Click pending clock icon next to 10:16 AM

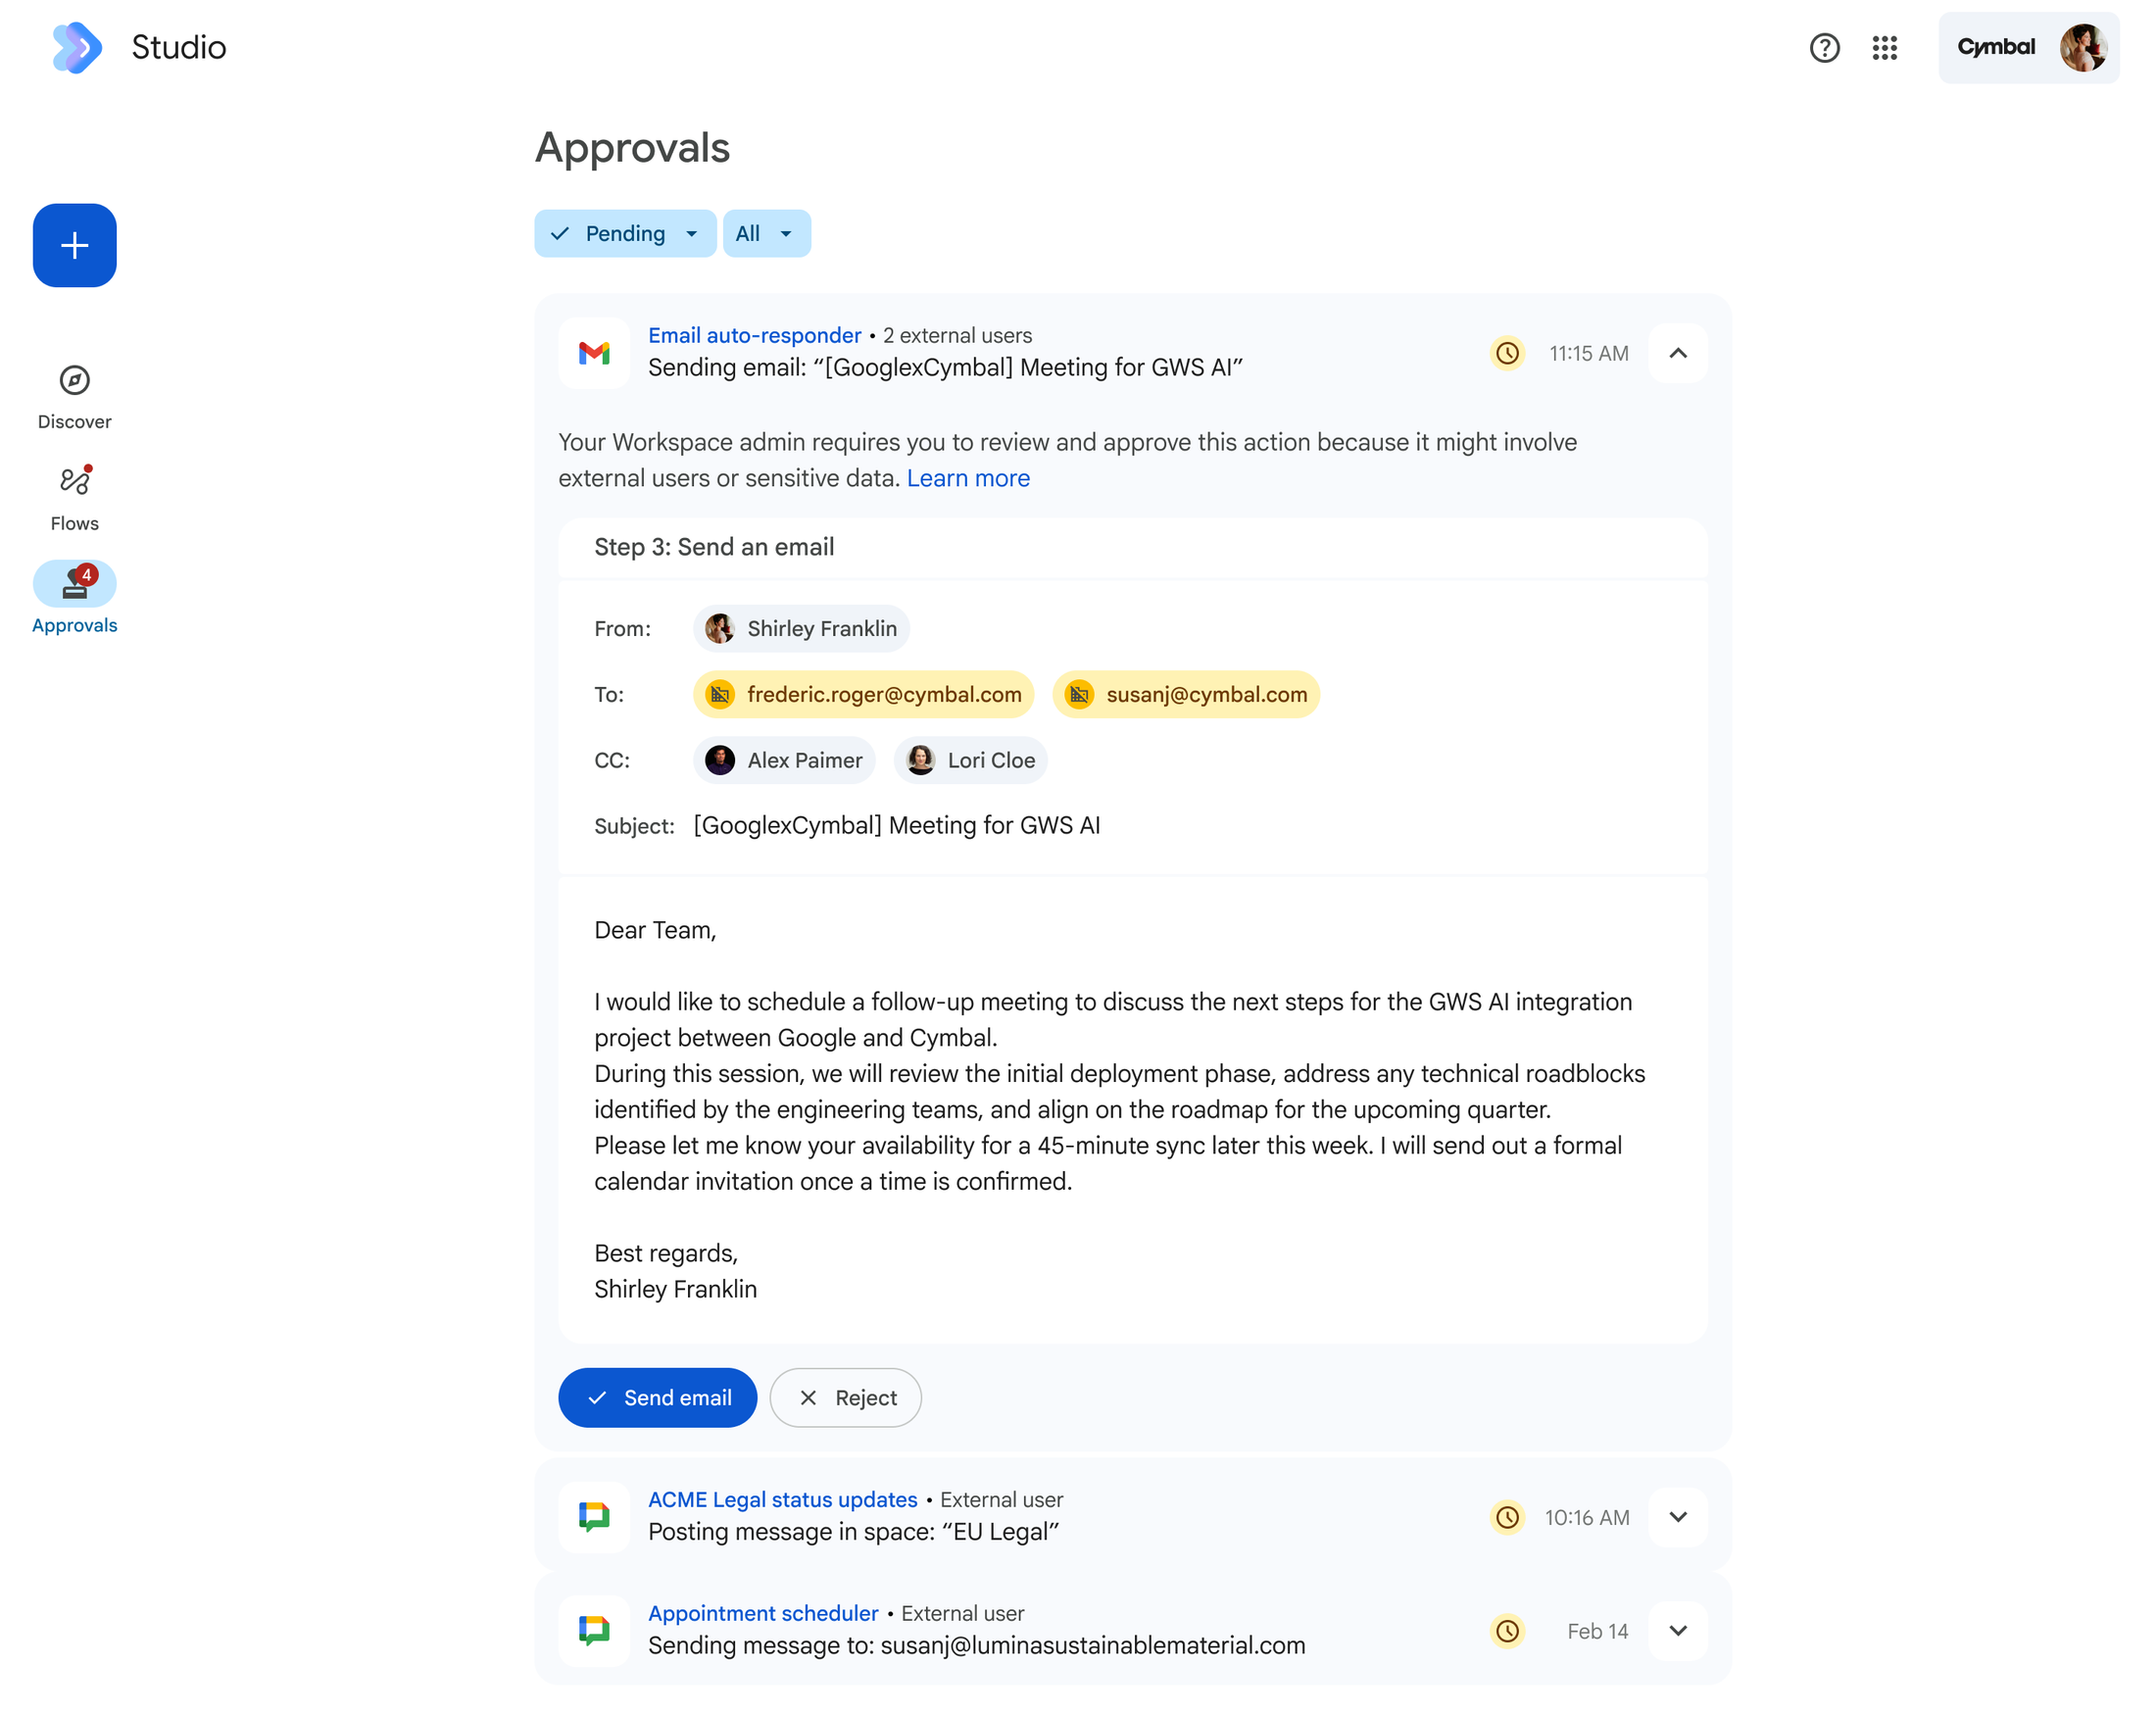pos(1507,1516)
